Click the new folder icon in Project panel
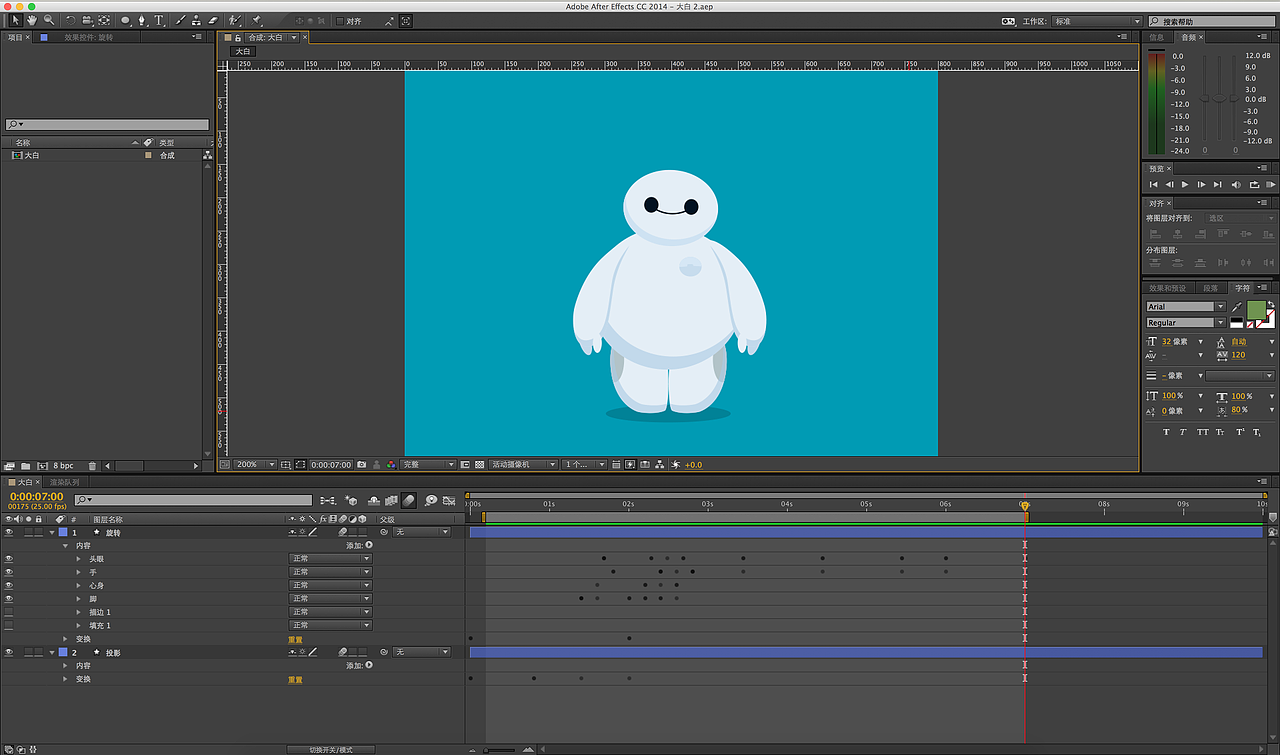The width and height of the screenshot is (1280, 755). click(24, 466)
